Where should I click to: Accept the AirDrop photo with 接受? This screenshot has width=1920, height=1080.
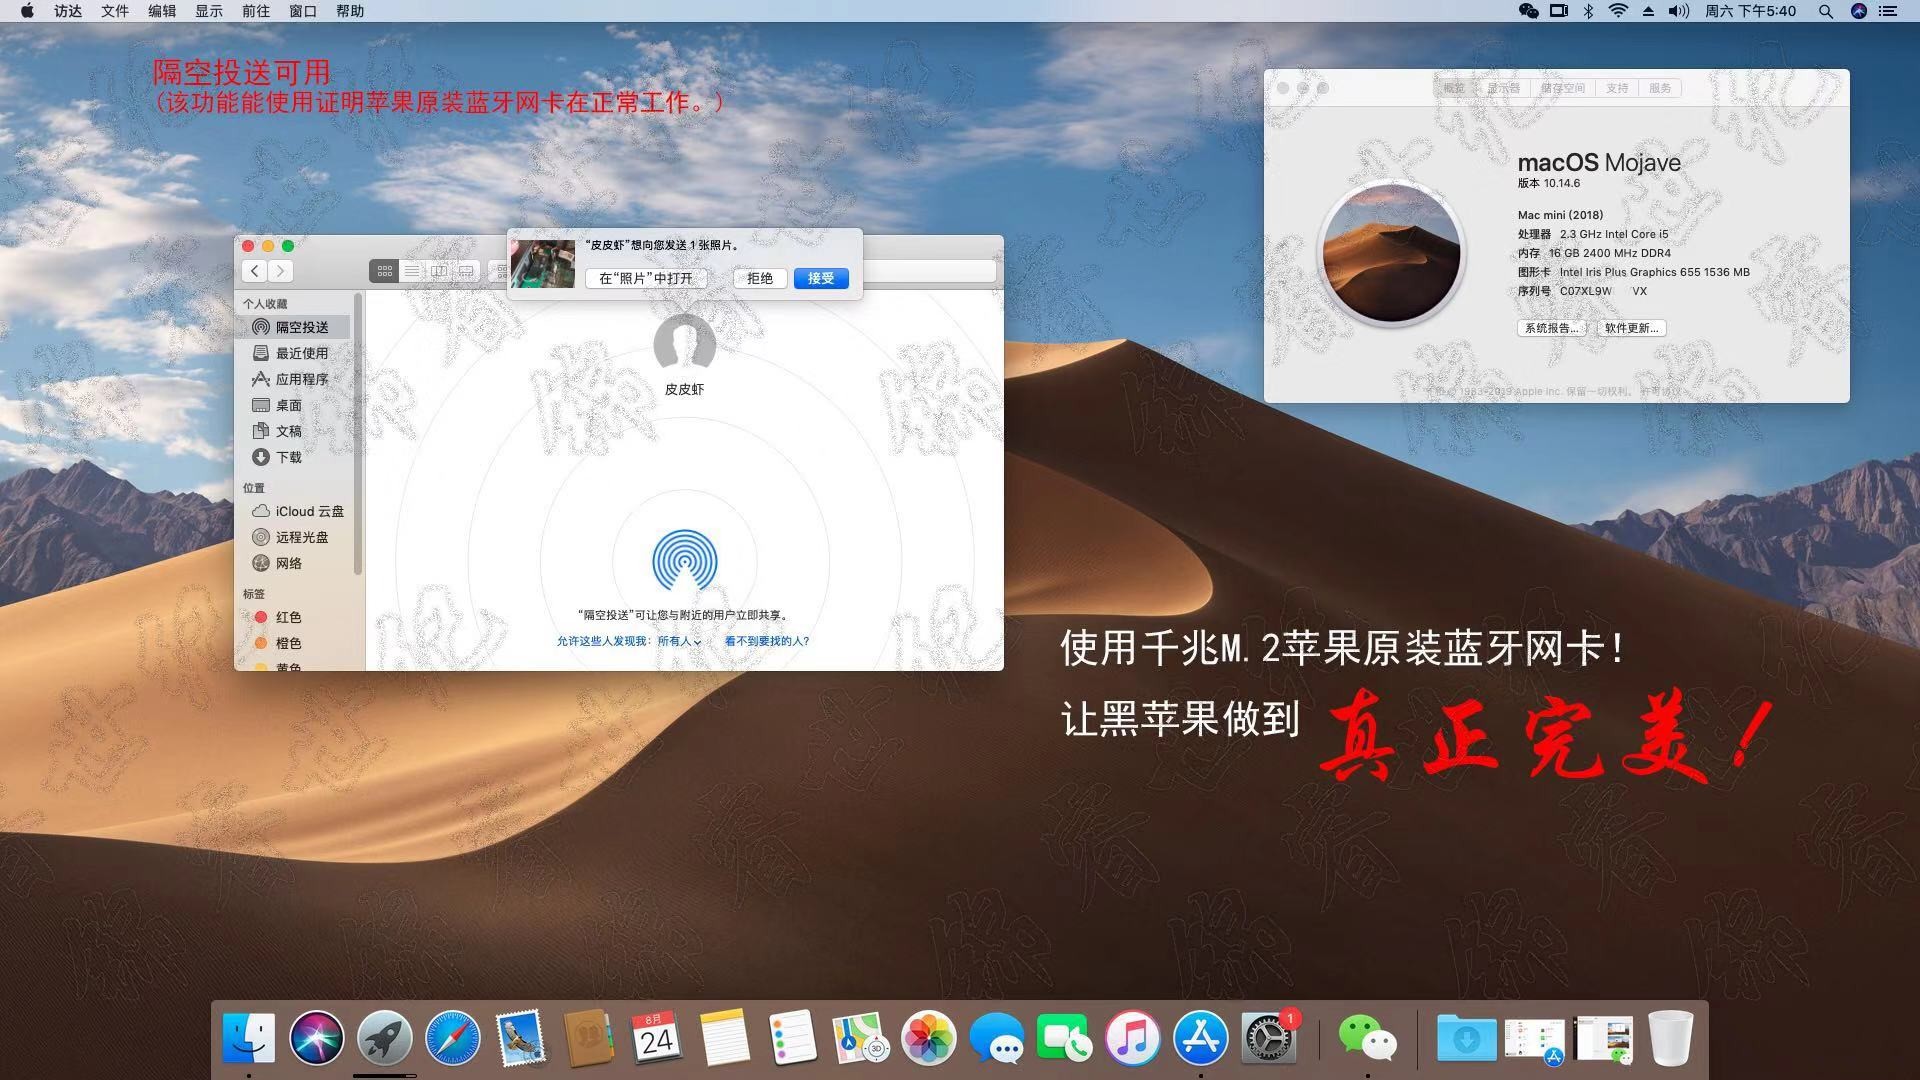click(x=821, y=278)
